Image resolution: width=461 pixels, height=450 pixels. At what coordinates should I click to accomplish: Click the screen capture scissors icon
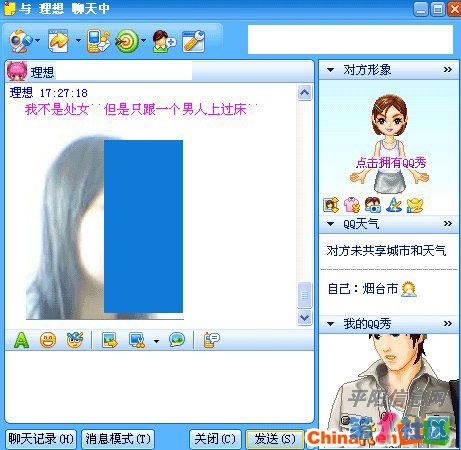137,340
